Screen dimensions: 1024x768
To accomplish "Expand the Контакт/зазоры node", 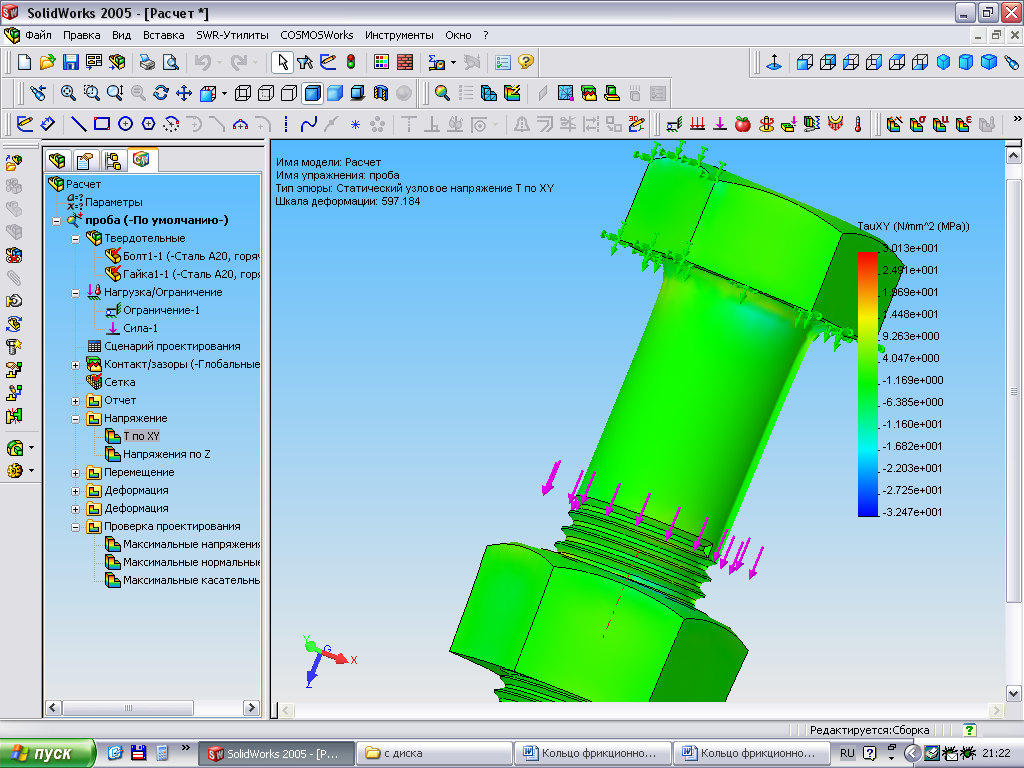I will point(75,365).
